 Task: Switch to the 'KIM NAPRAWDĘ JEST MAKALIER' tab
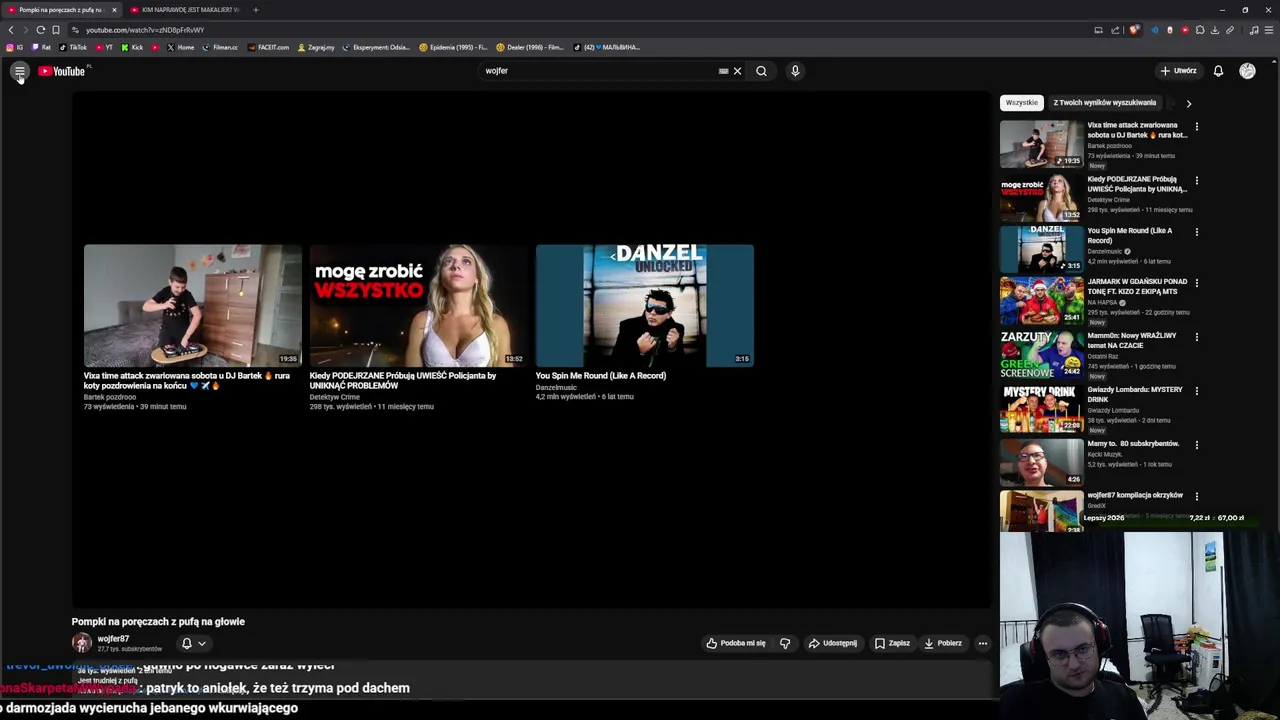tap(184, 10)
